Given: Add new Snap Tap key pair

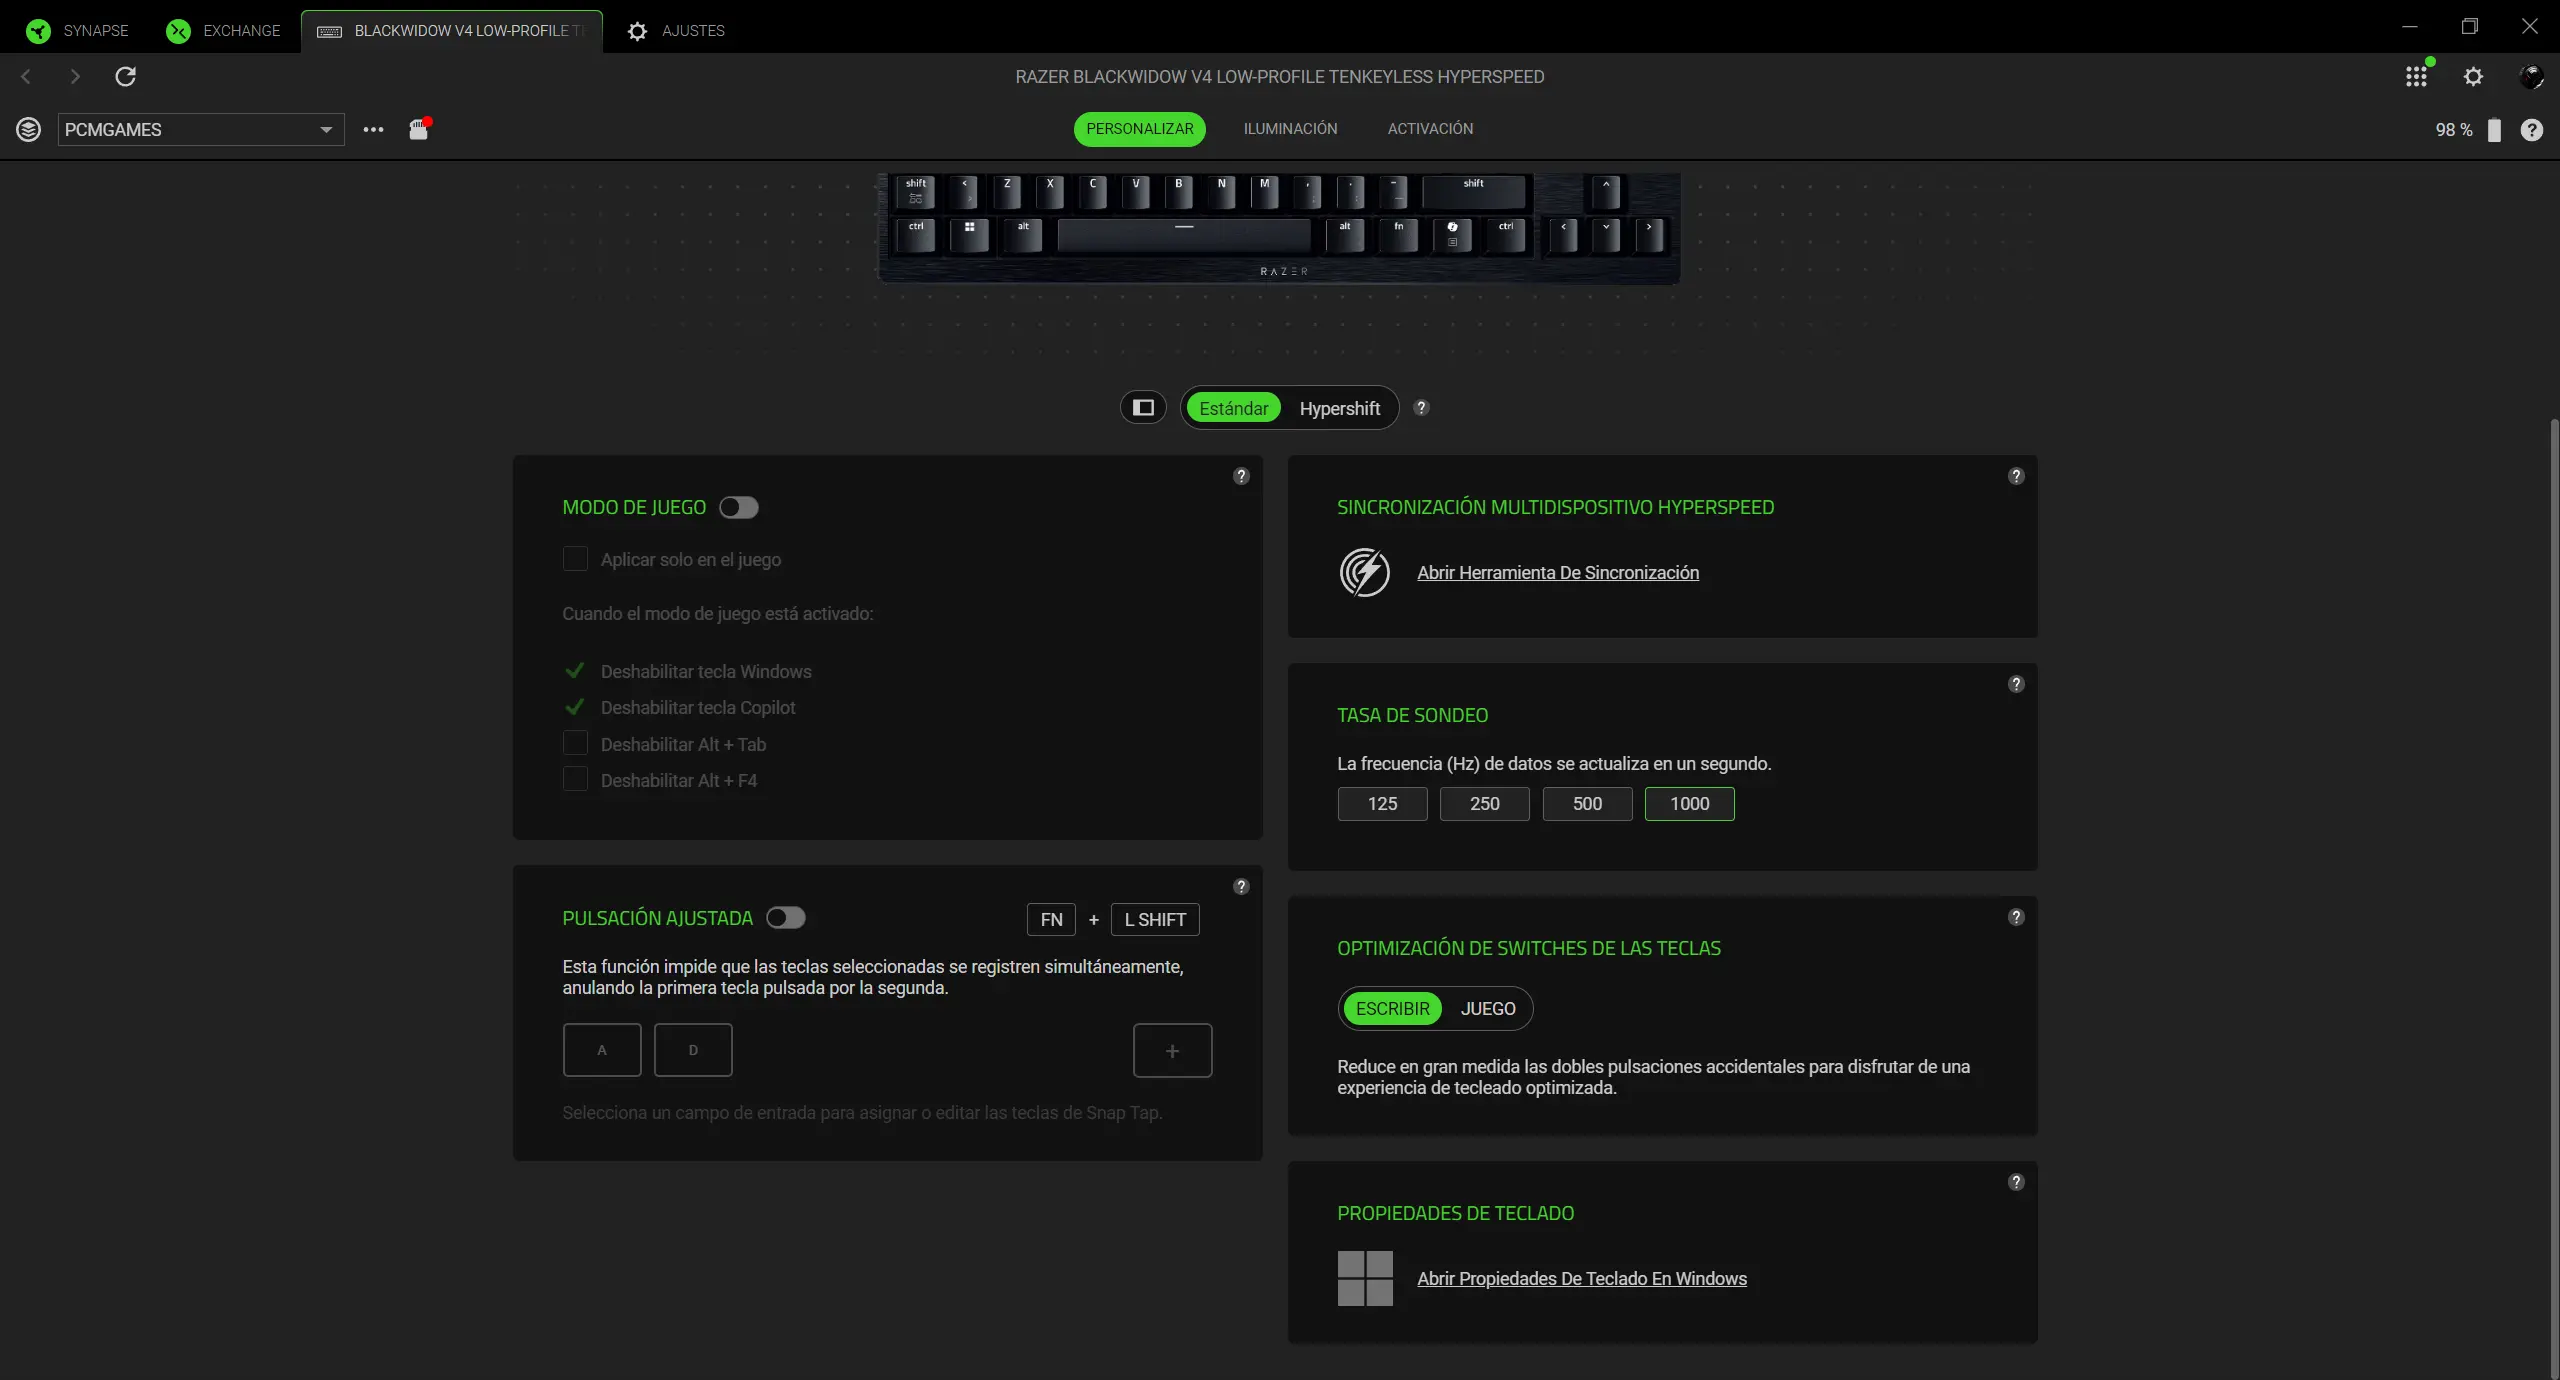Looking at the screenshot, I should coord(1172,1050).
